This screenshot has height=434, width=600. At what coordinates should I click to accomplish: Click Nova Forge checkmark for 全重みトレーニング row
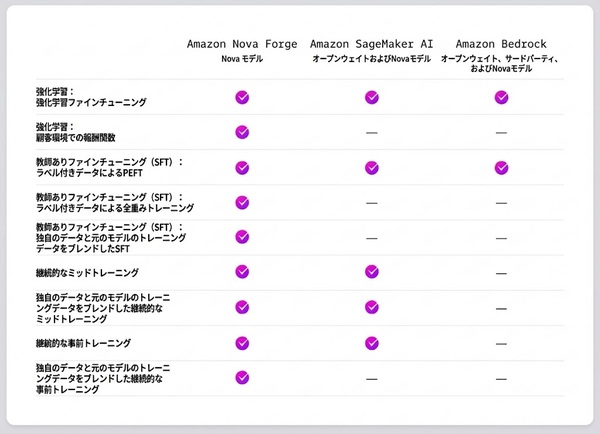pyautogui.click(x=241, y=202)
